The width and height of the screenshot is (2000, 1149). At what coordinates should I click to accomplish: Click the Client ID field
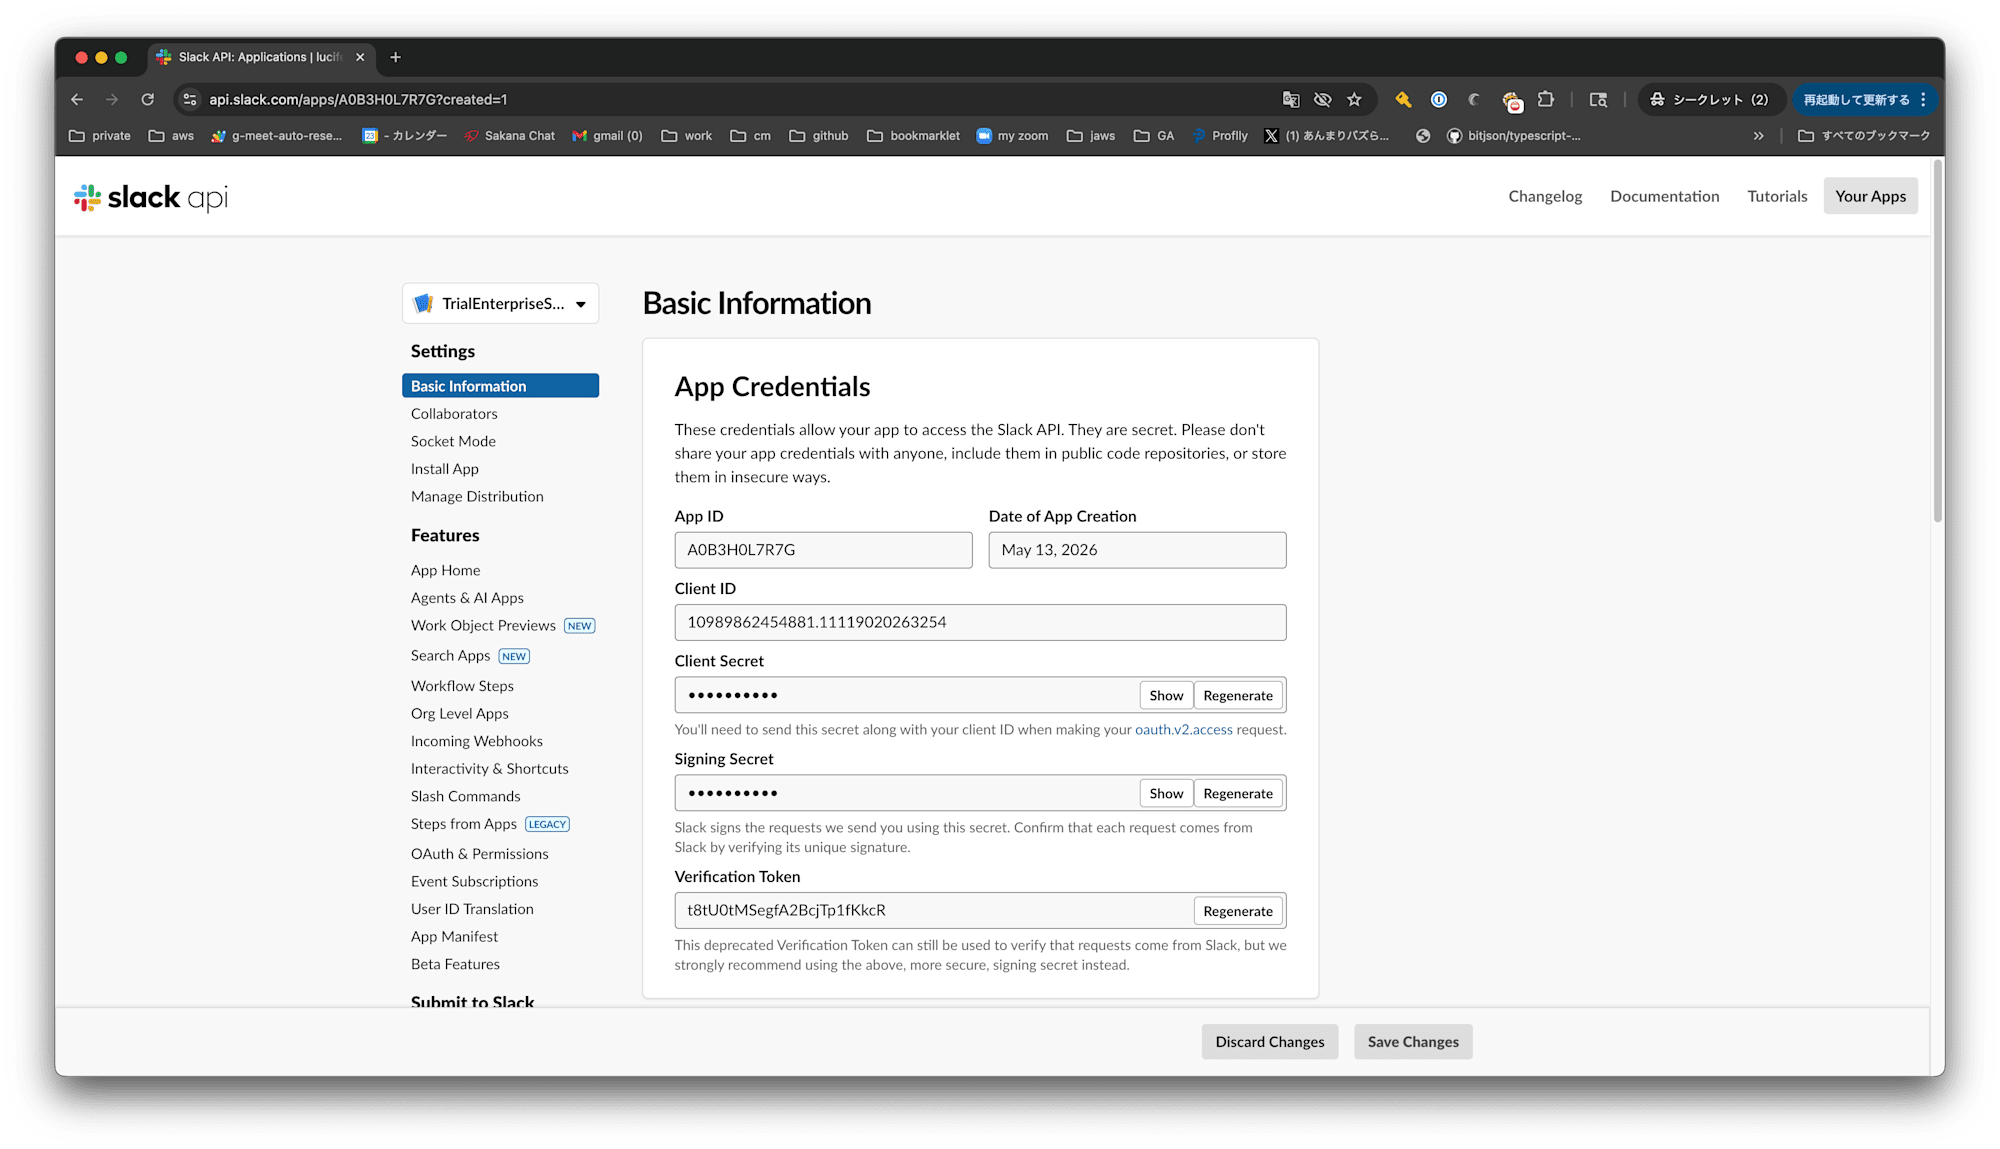pos(981,623)
